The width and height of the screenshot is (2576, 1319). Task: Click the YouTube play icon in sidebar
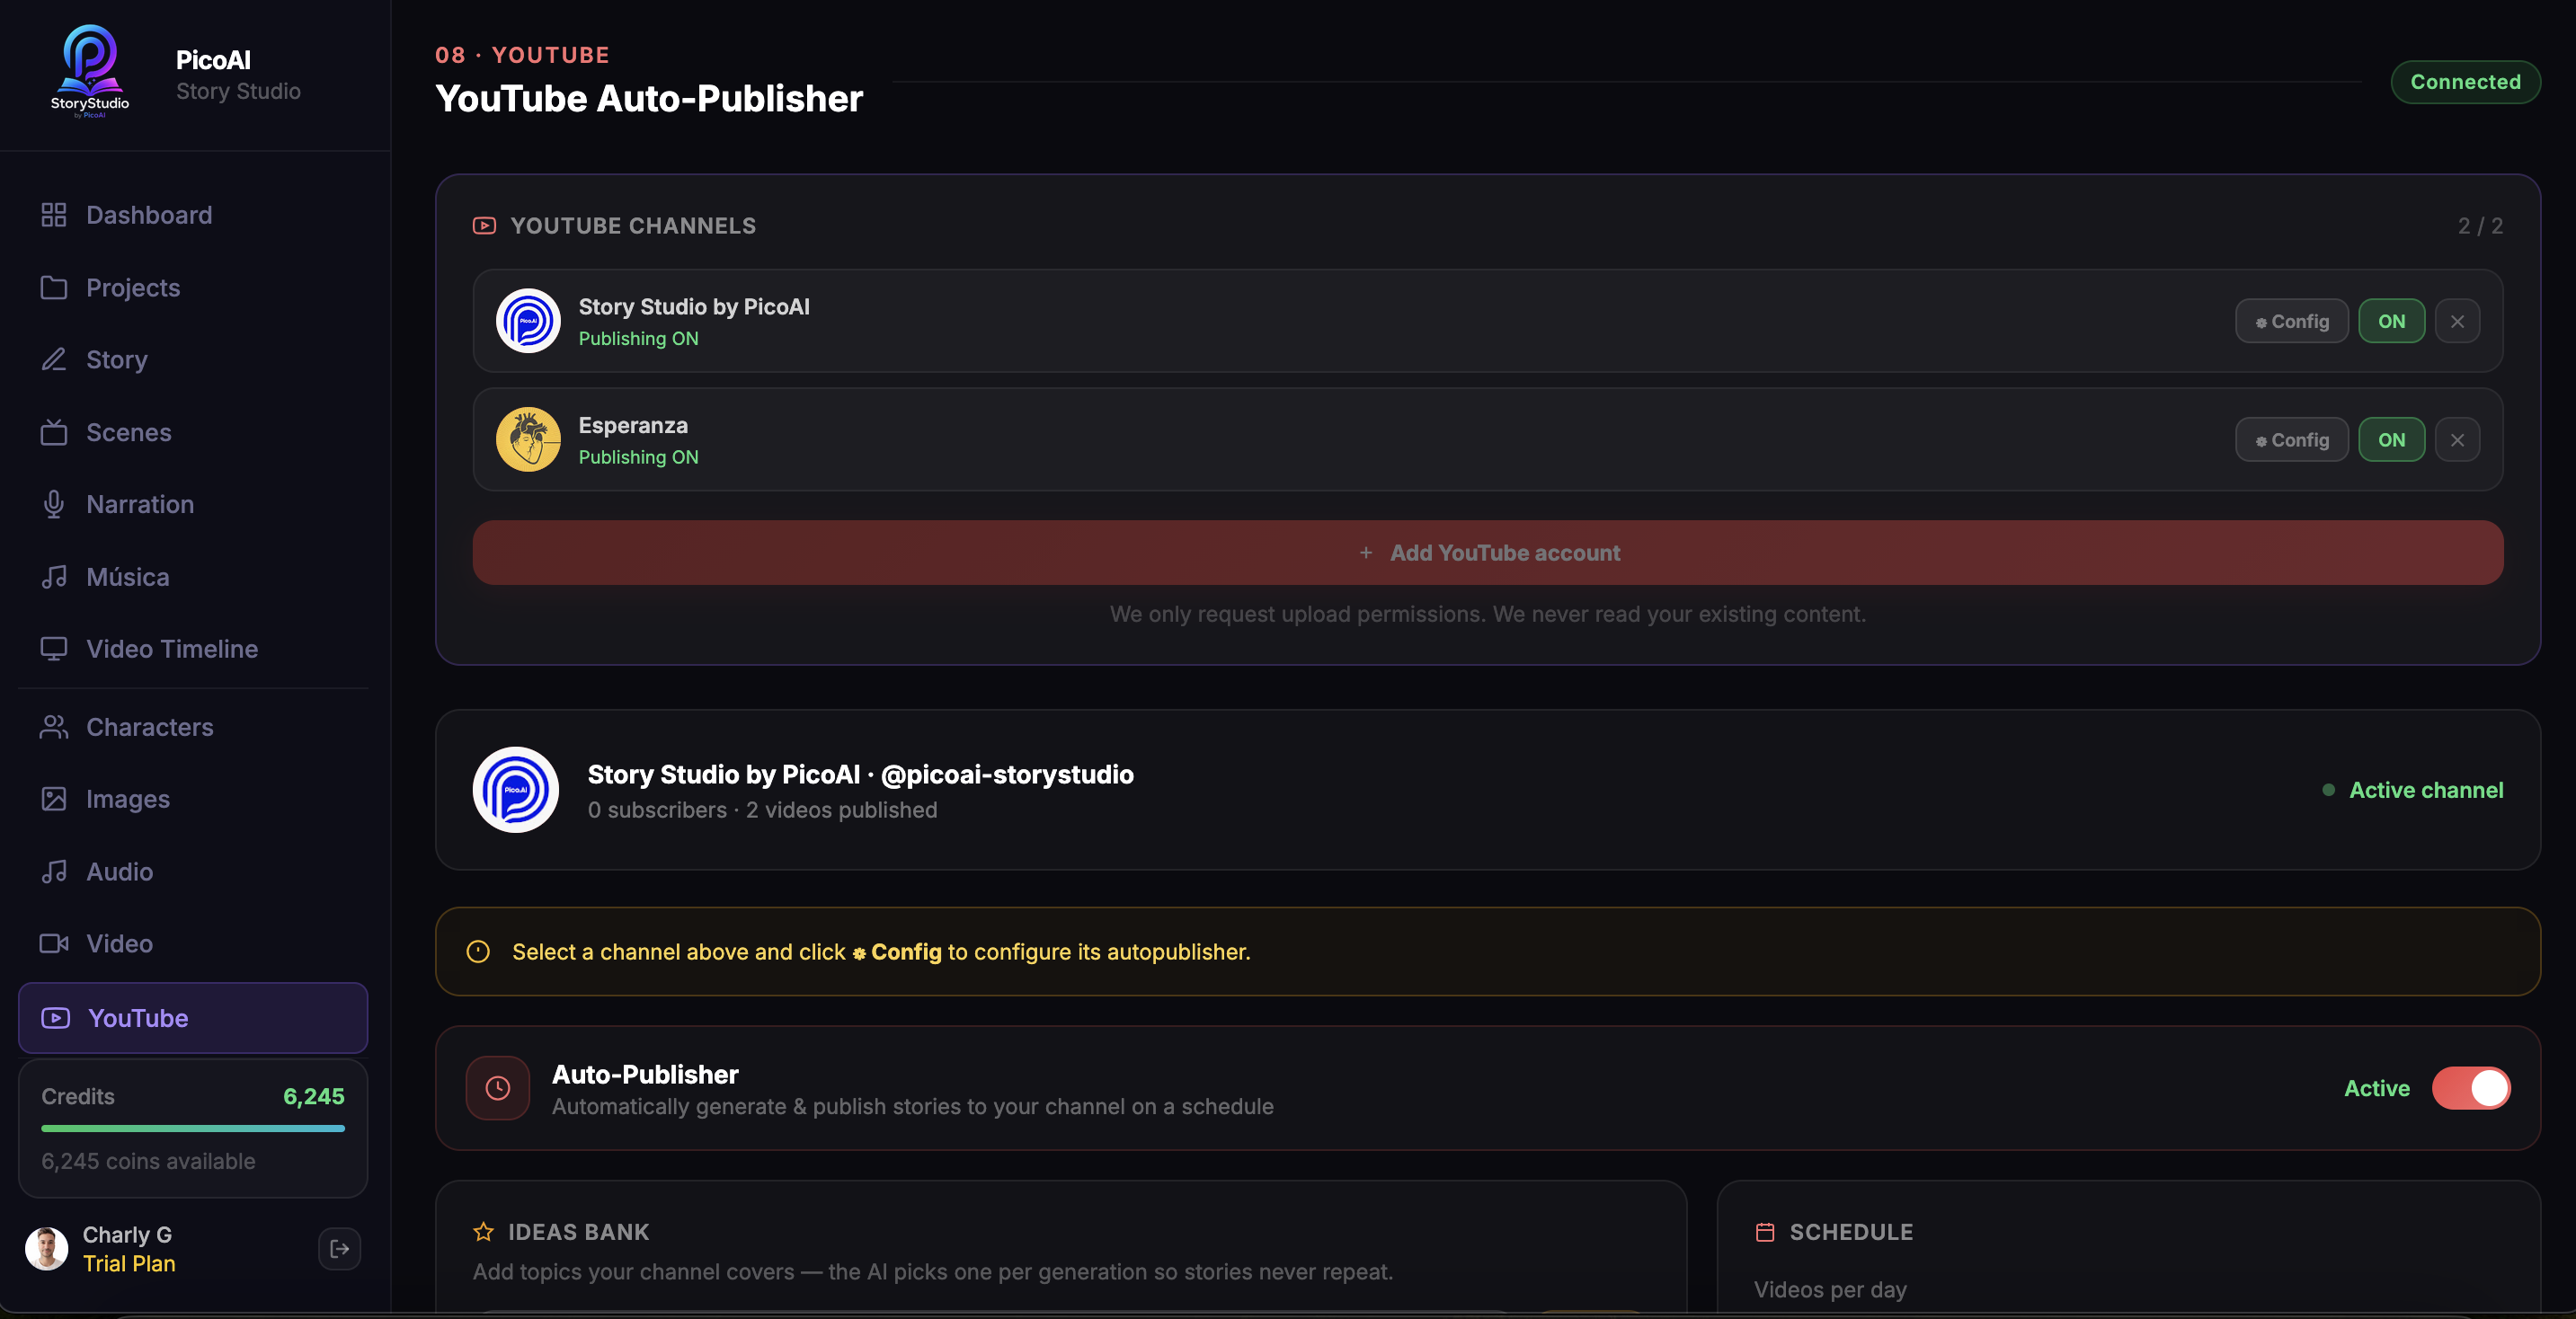[x=56, y=1018]
